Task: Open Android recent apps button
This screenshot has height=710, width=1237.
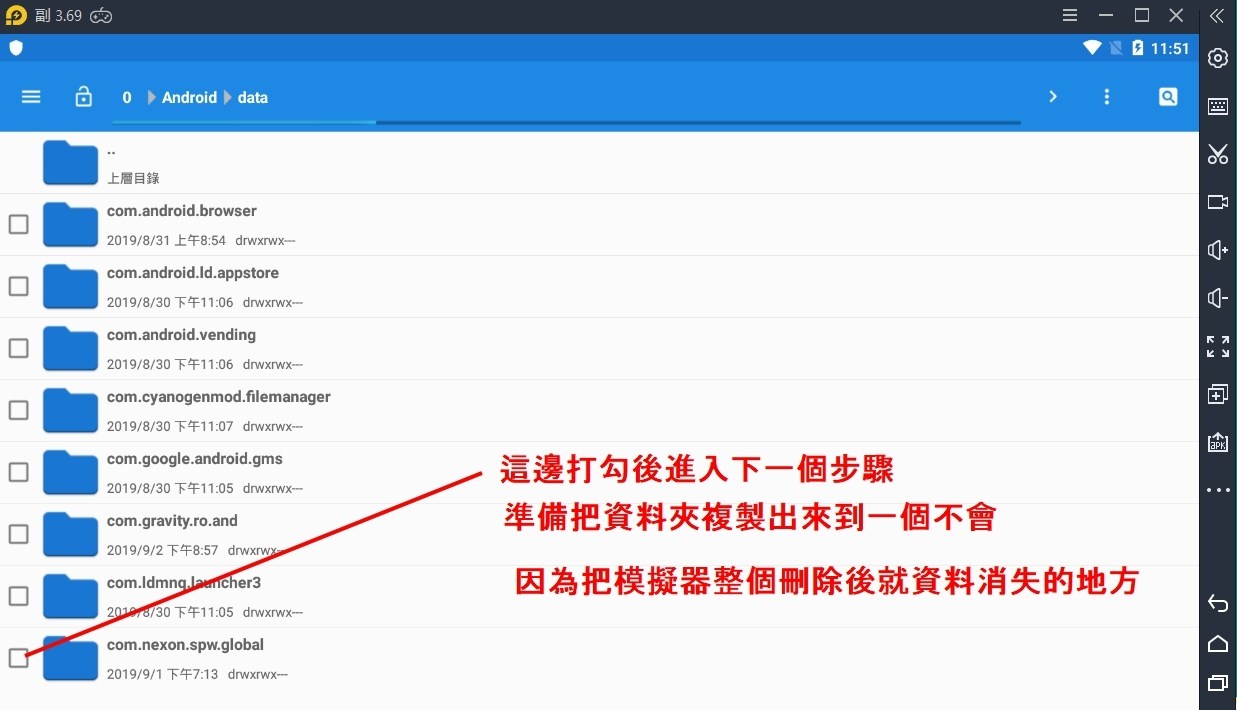Action: click(x=1218, y=684)
